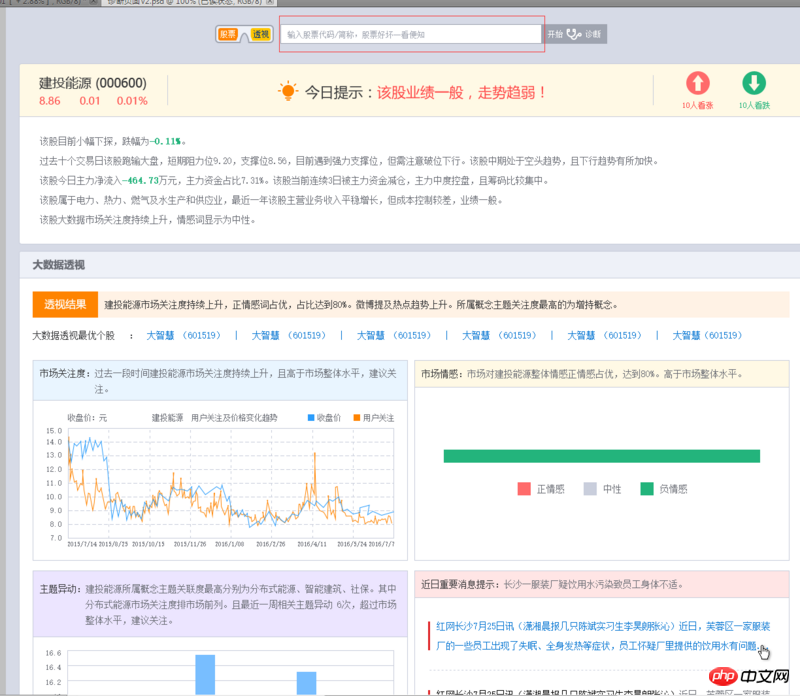The width and height of the screenshot is (800, 696).
Task: Close the v2.psd document tab in Photoshop
Action: [270, 3]
